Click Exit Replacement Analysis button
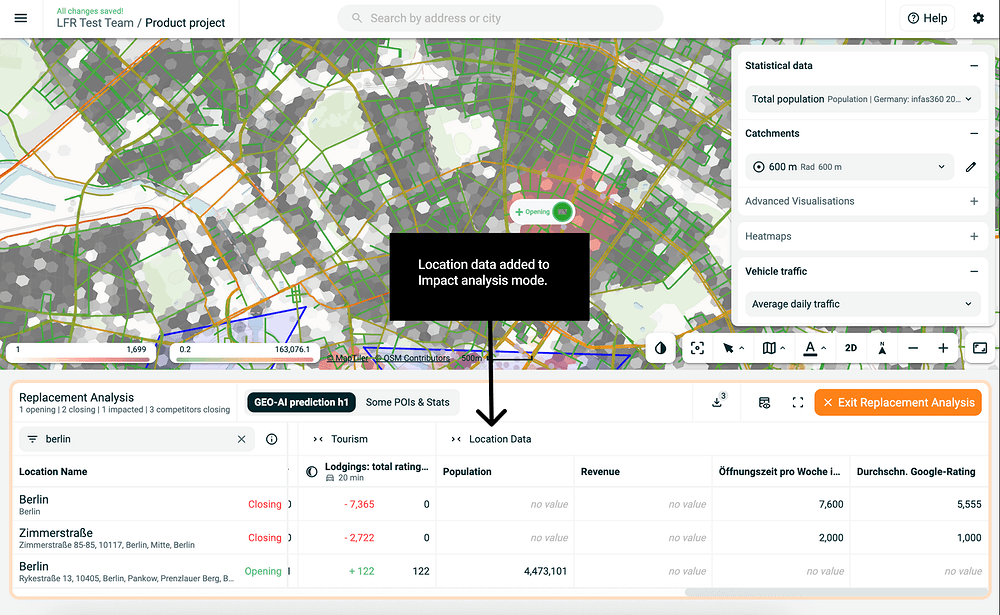1000x615 pixels. tap(898, 403)
